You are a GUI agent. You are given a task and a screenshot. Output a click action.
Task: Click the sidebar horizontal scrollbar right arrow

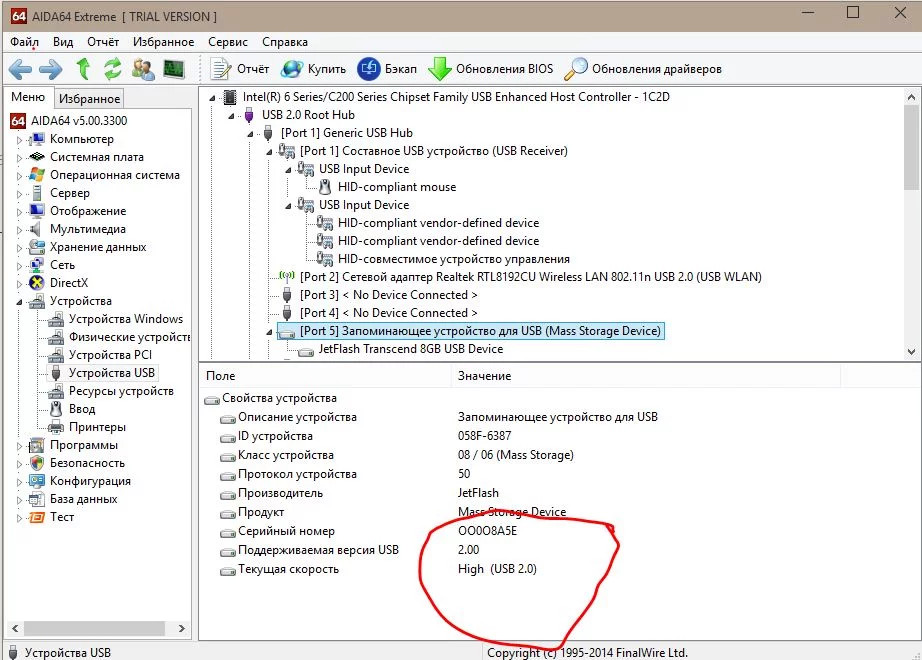pos(182,628)
